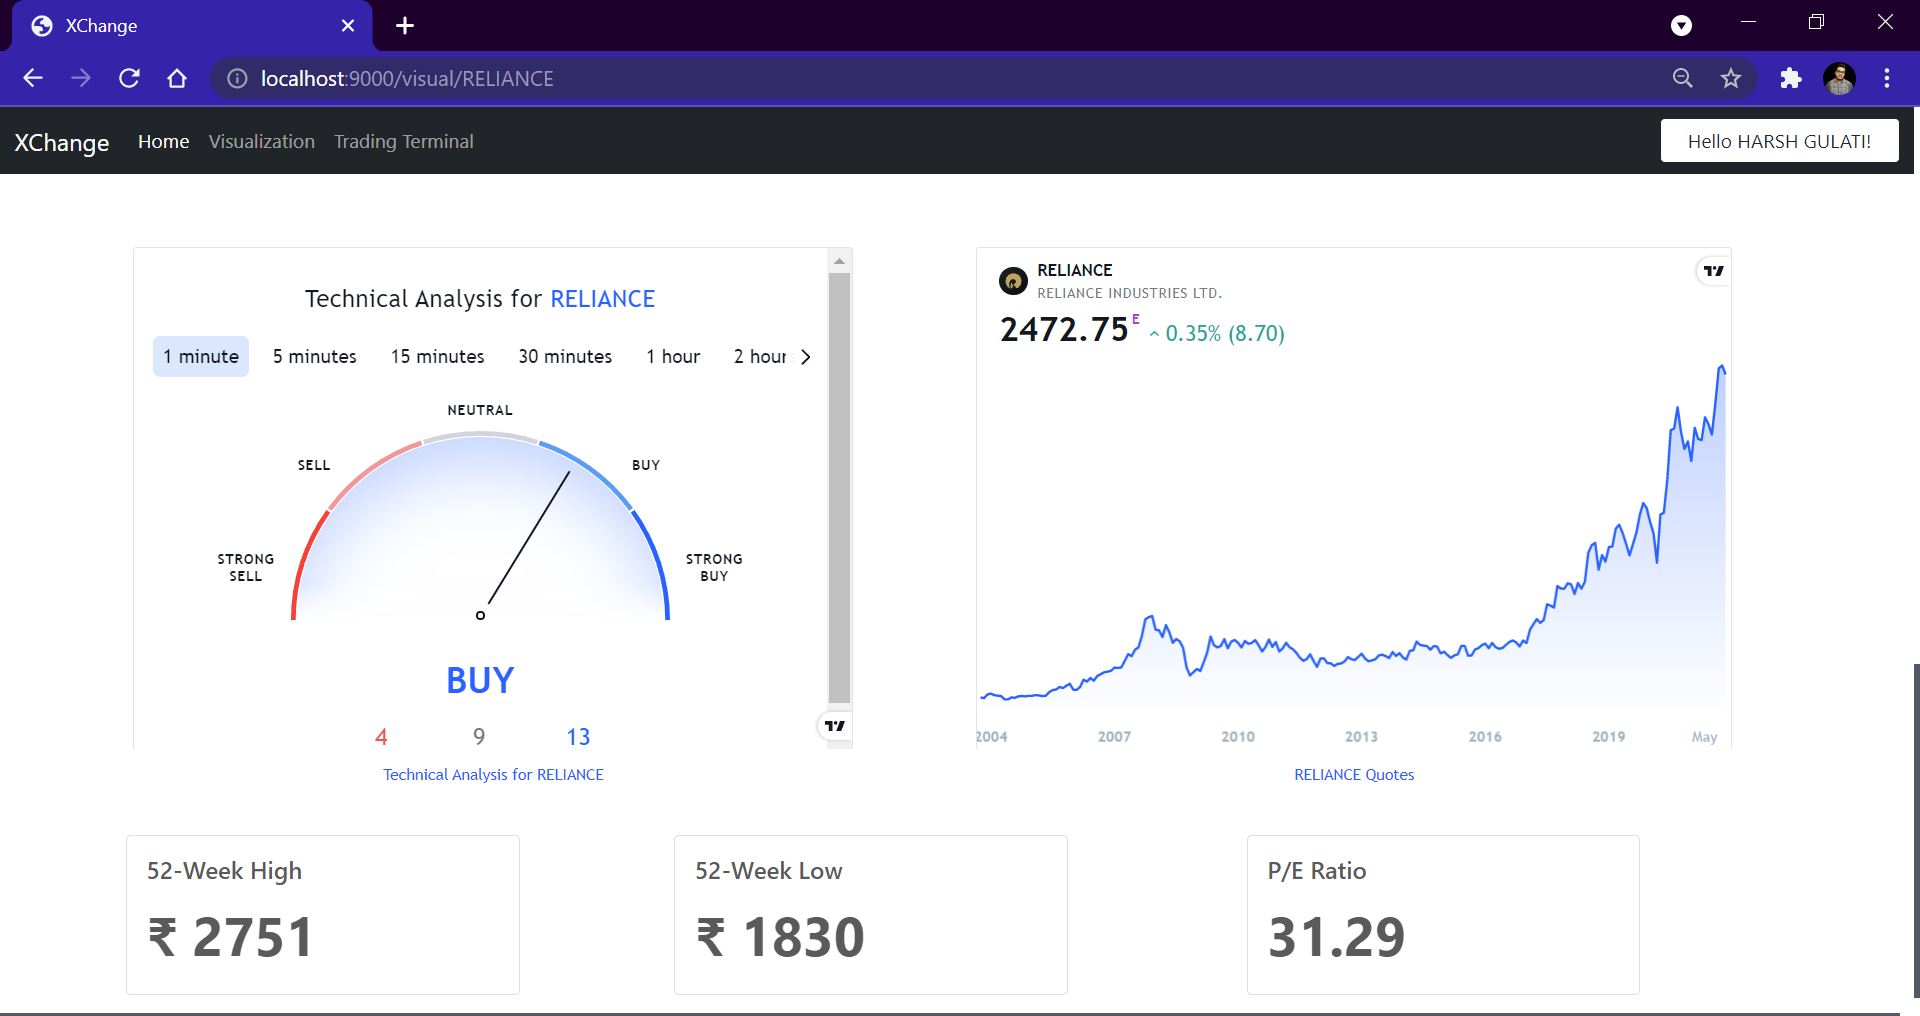
Task: Open the Chrome profile avatar
Action: pos(1839,78)
